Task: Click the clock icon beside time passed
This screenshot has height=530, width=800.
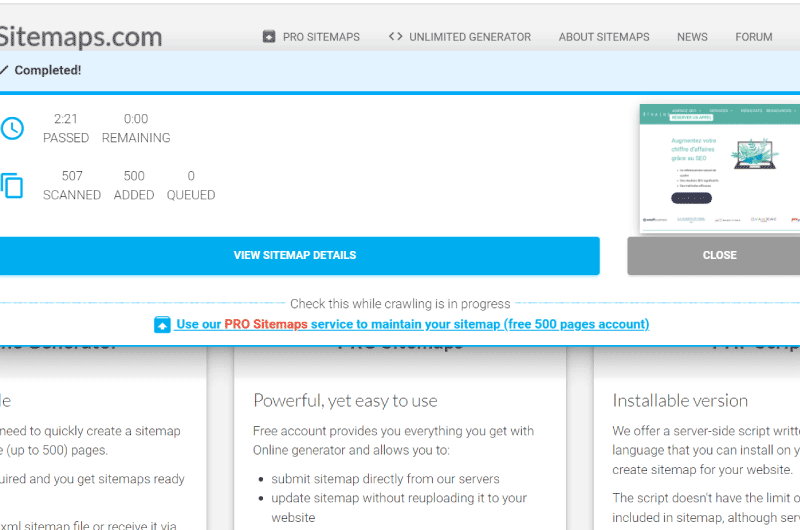Action: (12, 128)
